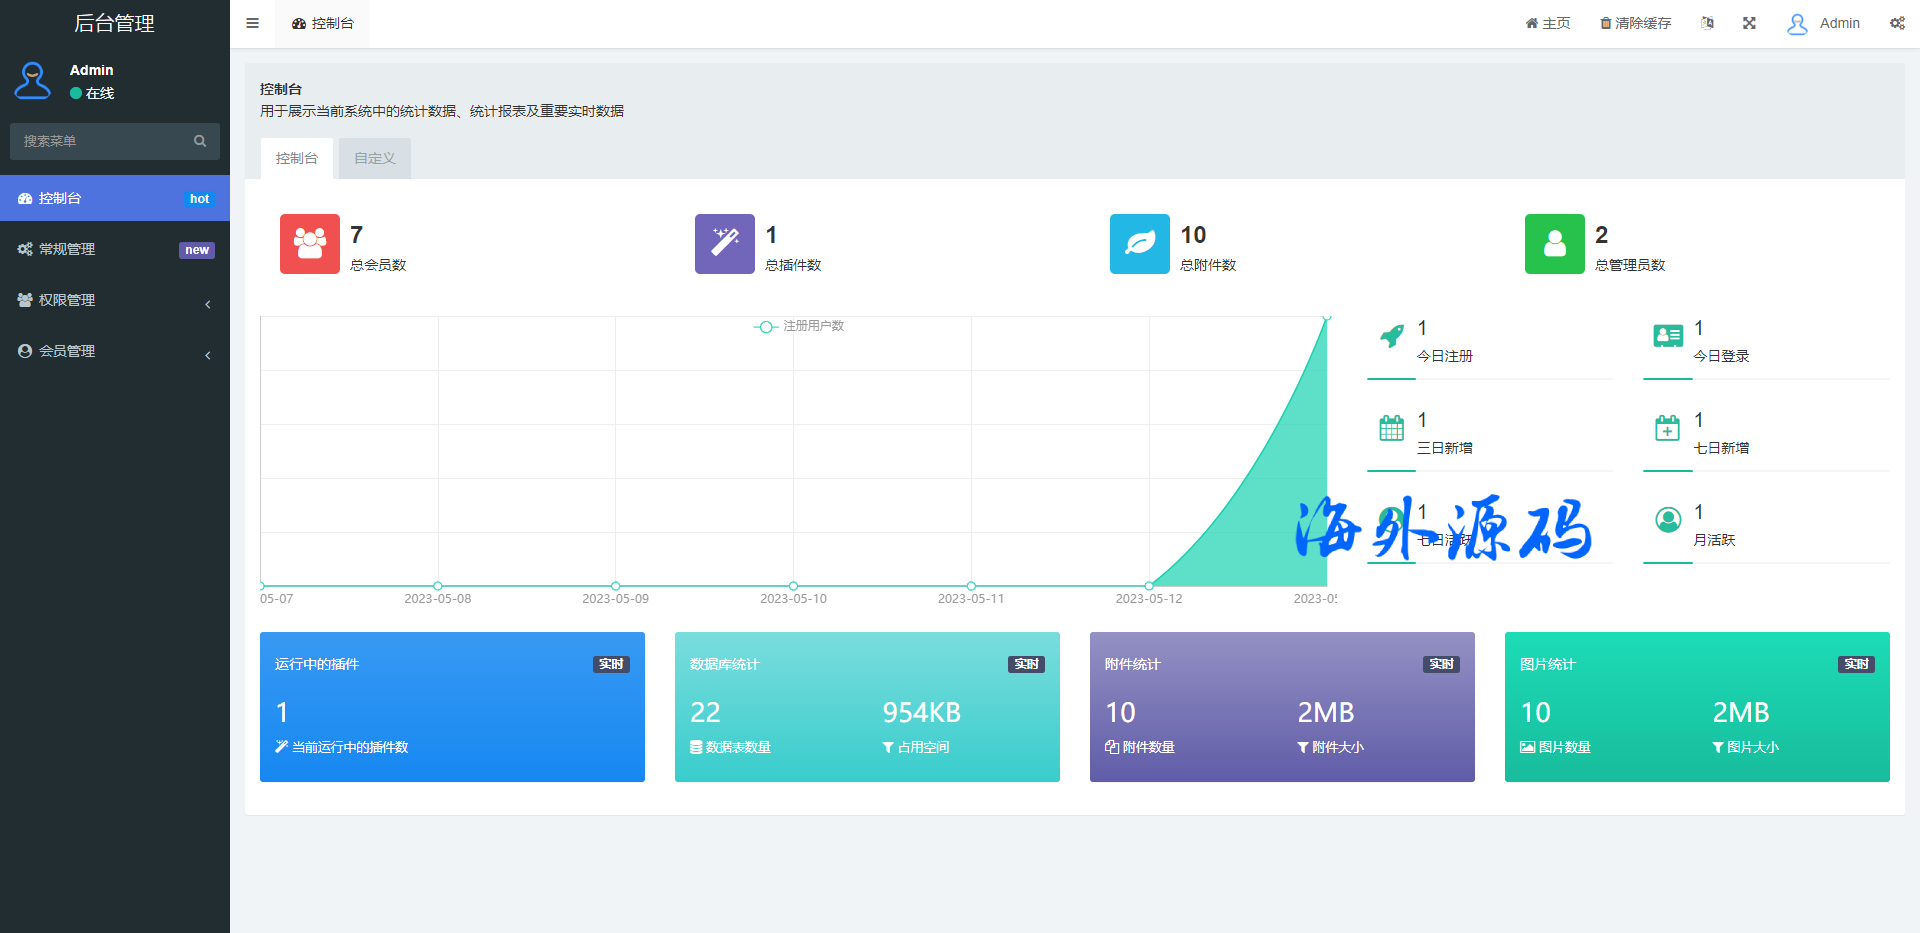Click the fullscreen toggle icon in header
This screenshot has width=1920, height=933.
tap(1749, 23)
